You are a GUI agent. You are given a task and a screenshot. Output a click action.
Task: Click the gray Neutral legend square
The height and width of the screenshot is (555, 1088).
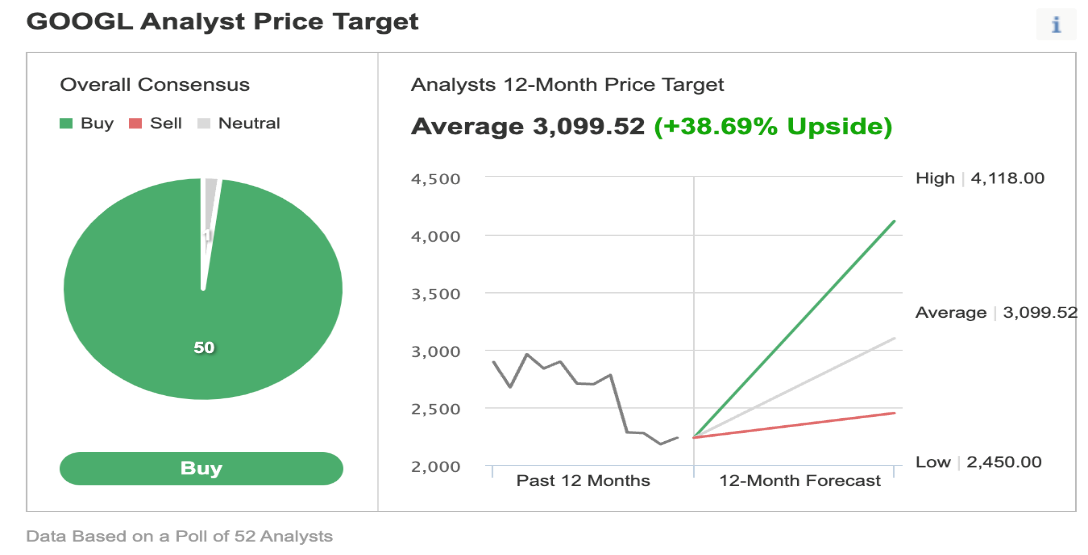click(203, 123)
